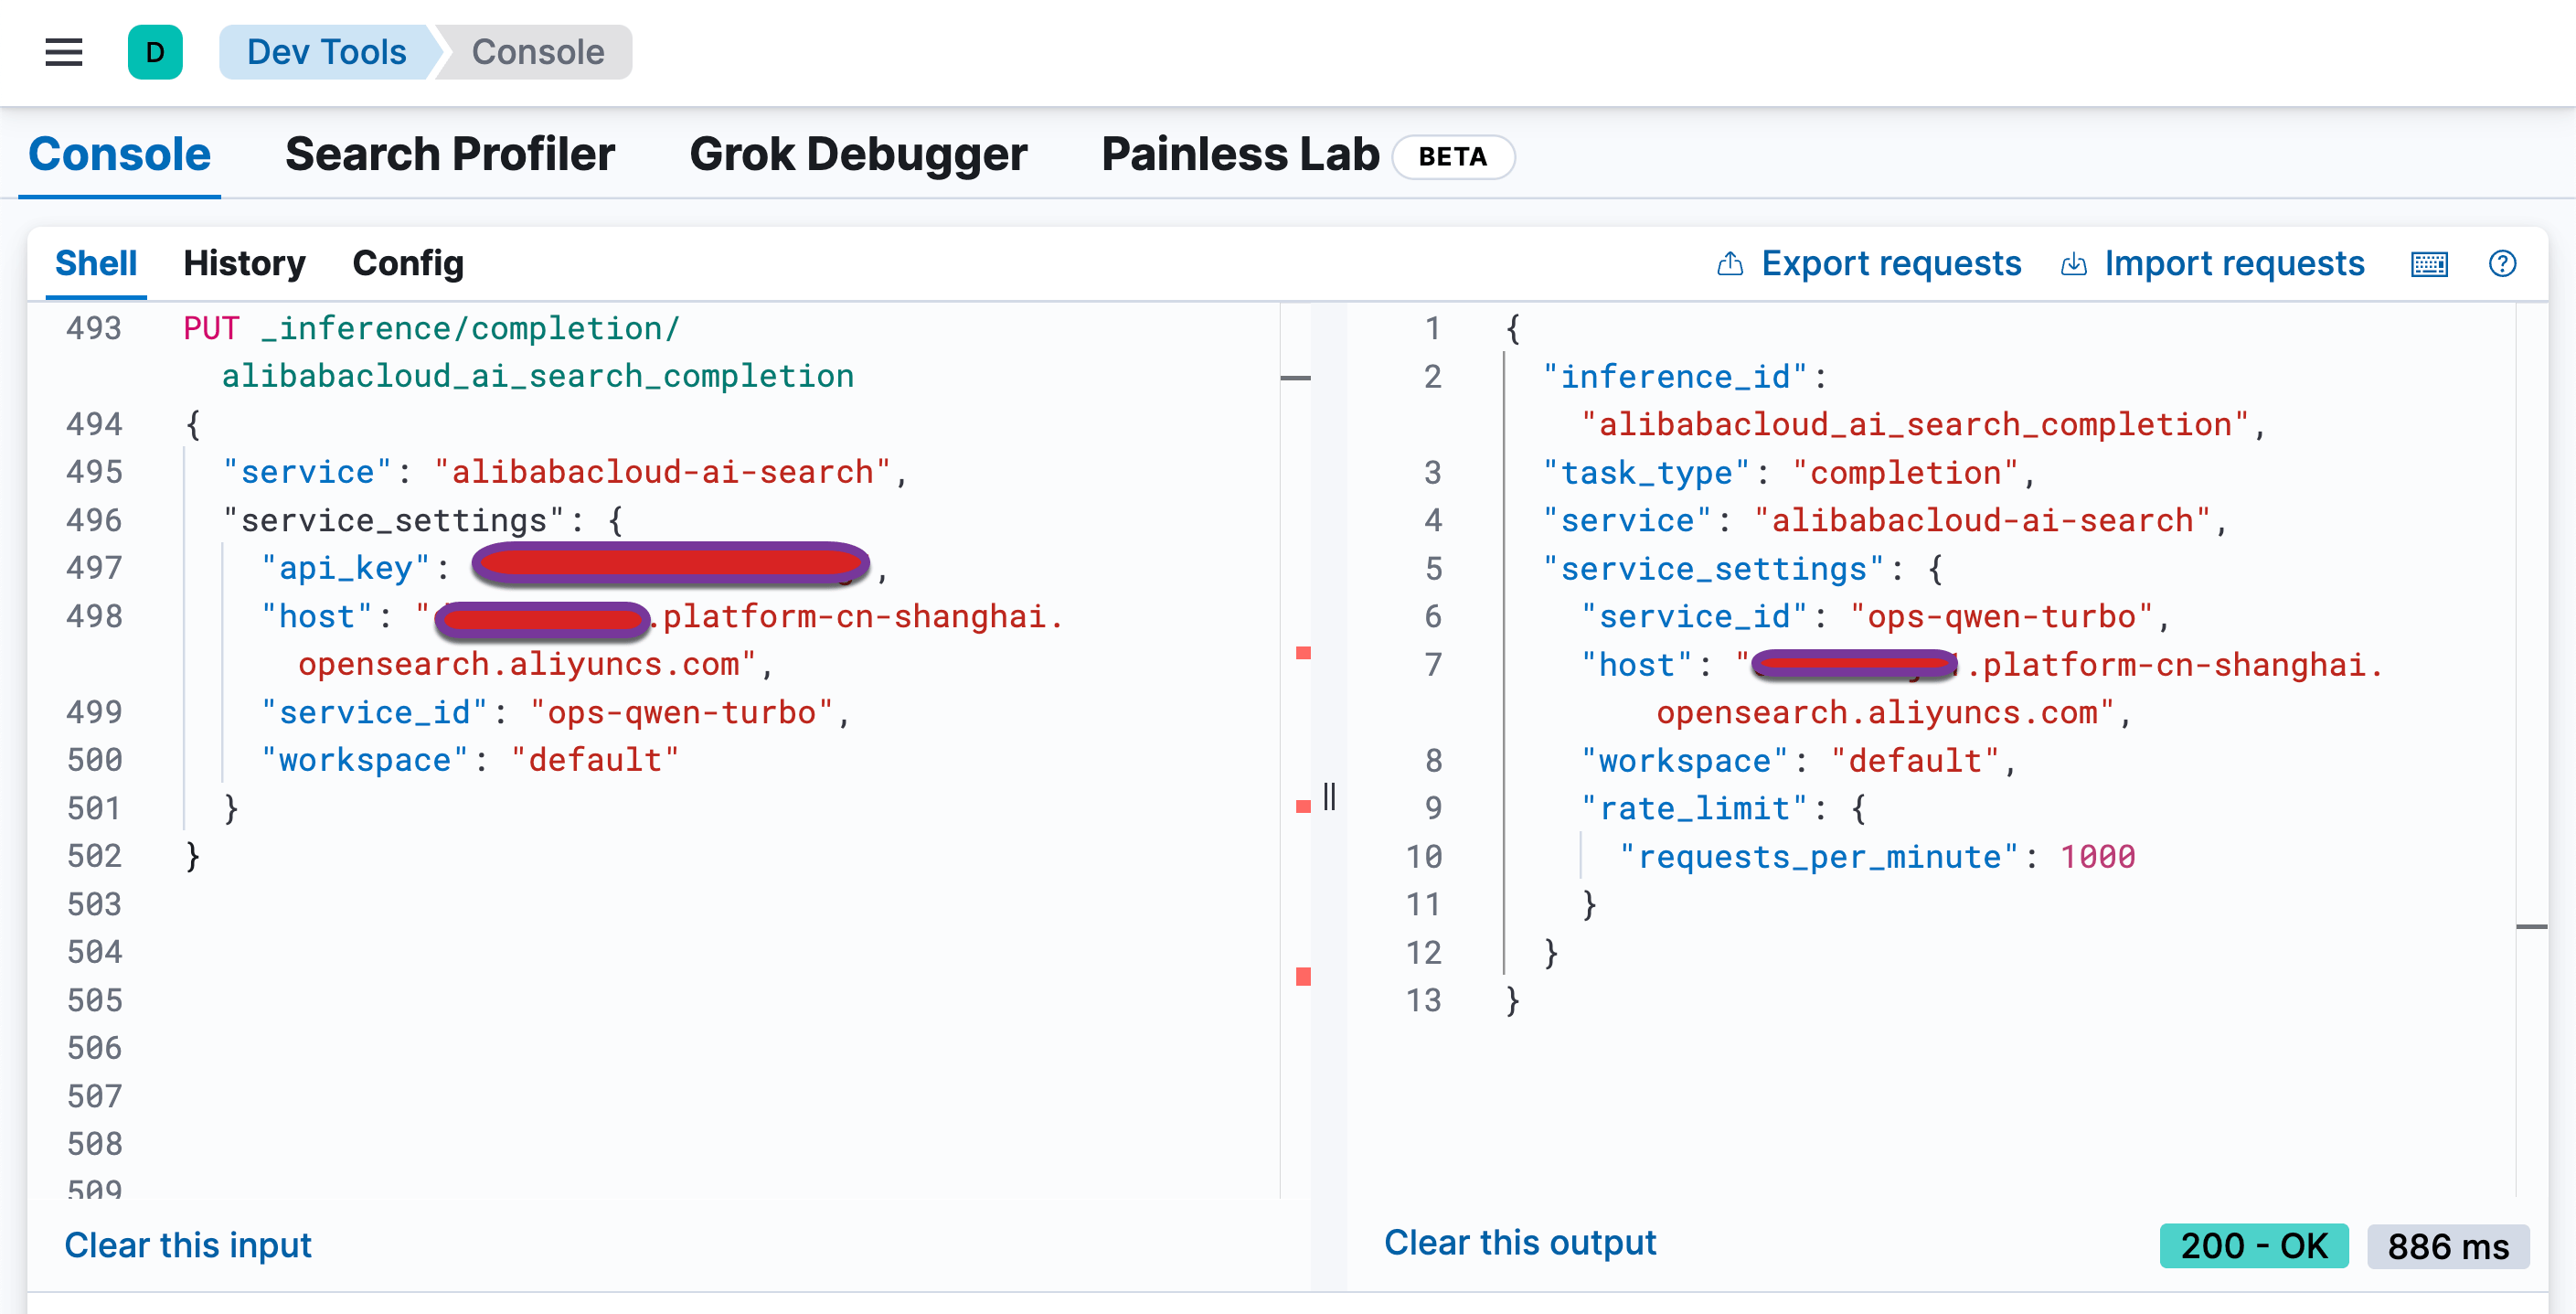Open the Grok Debugger tab
The image size is (2576, 1314).
point(857,155)
